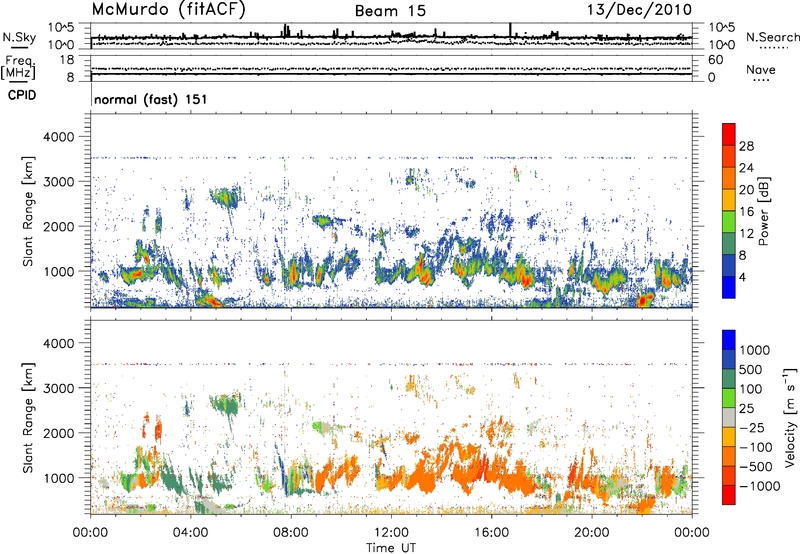
Task: Click the Velocity color bar blue top segment
Action: pyautogui.click(x=729, y=340)
